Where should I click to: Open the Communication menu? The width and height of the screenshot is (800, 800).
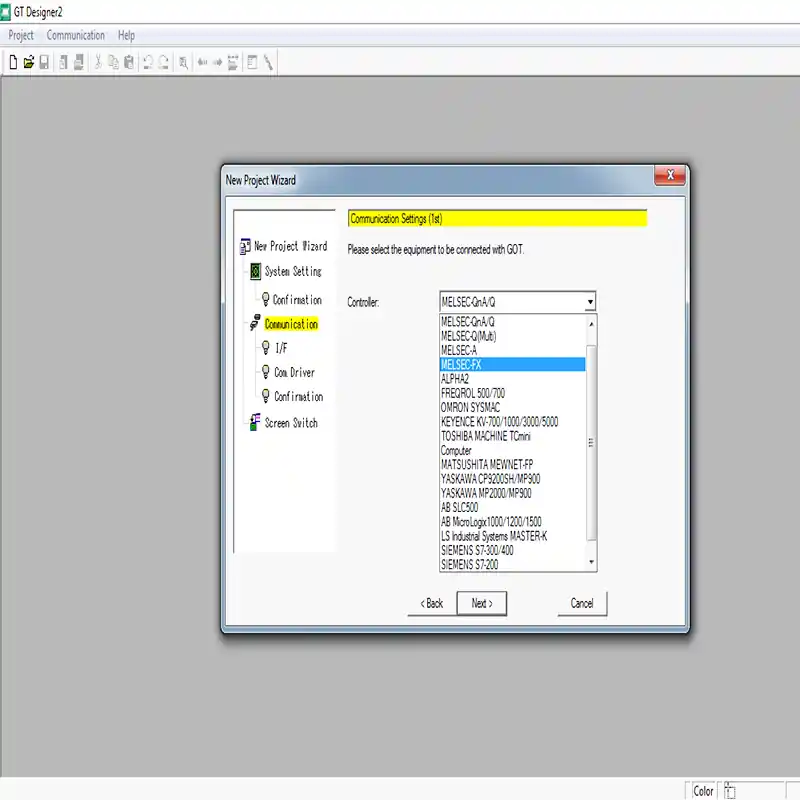coord(76,35)
